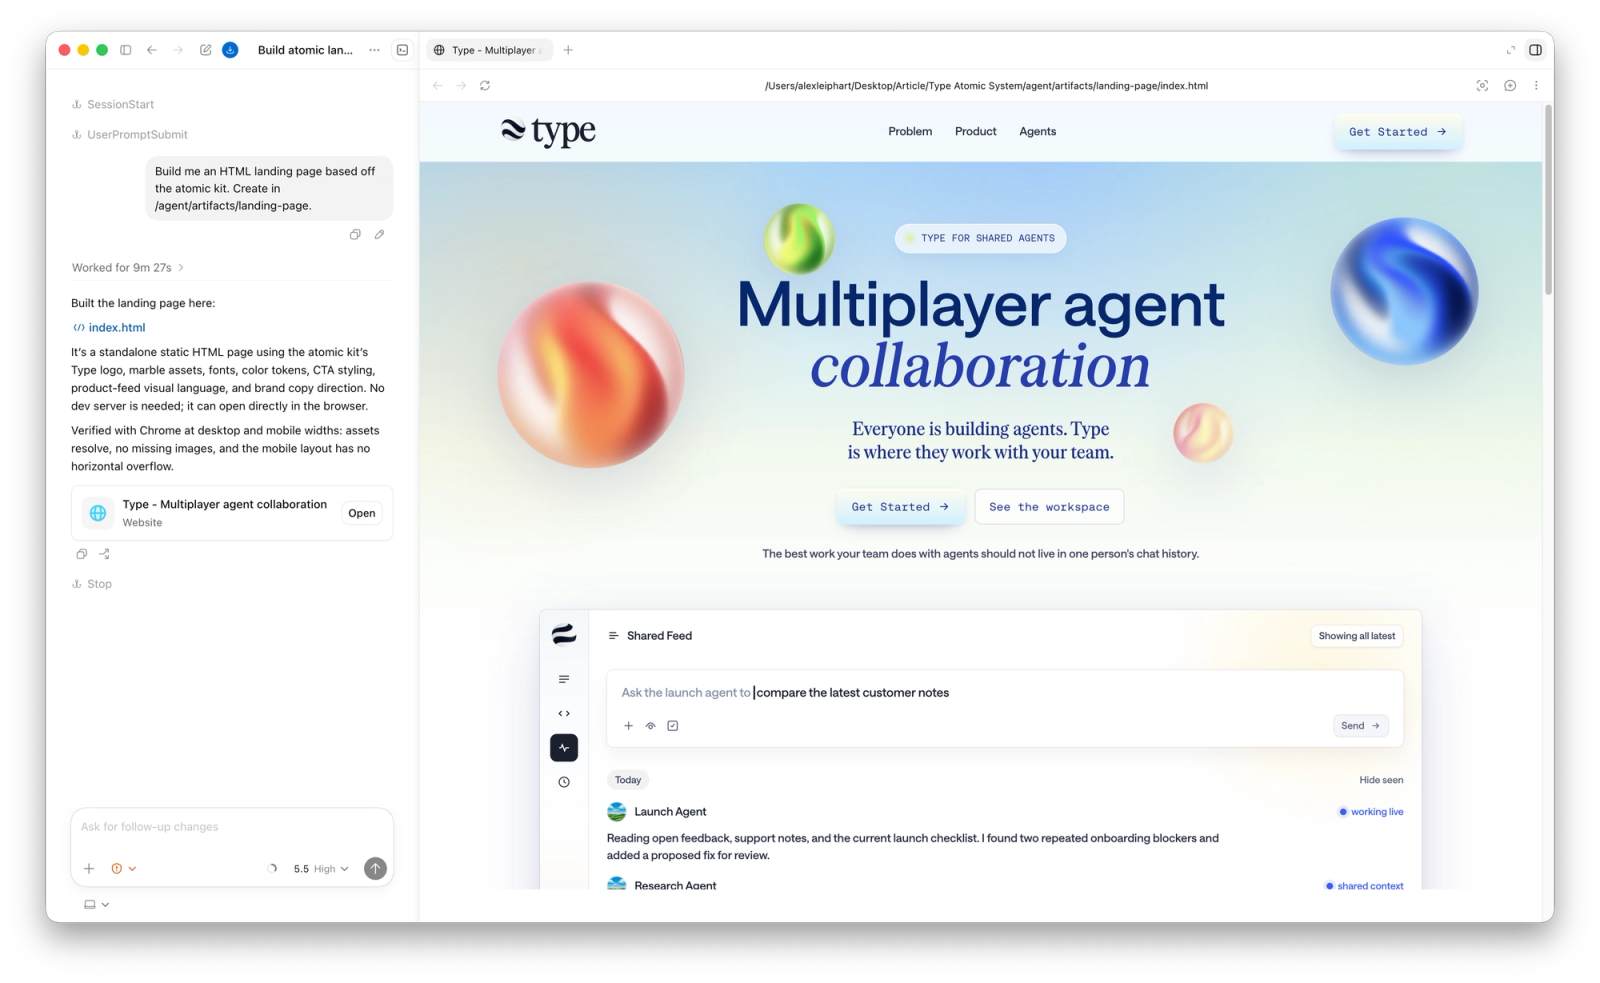Fork the conversation with branch icon
The height and width of the screenshot is (983, 1600).
[x=104, y=554]
